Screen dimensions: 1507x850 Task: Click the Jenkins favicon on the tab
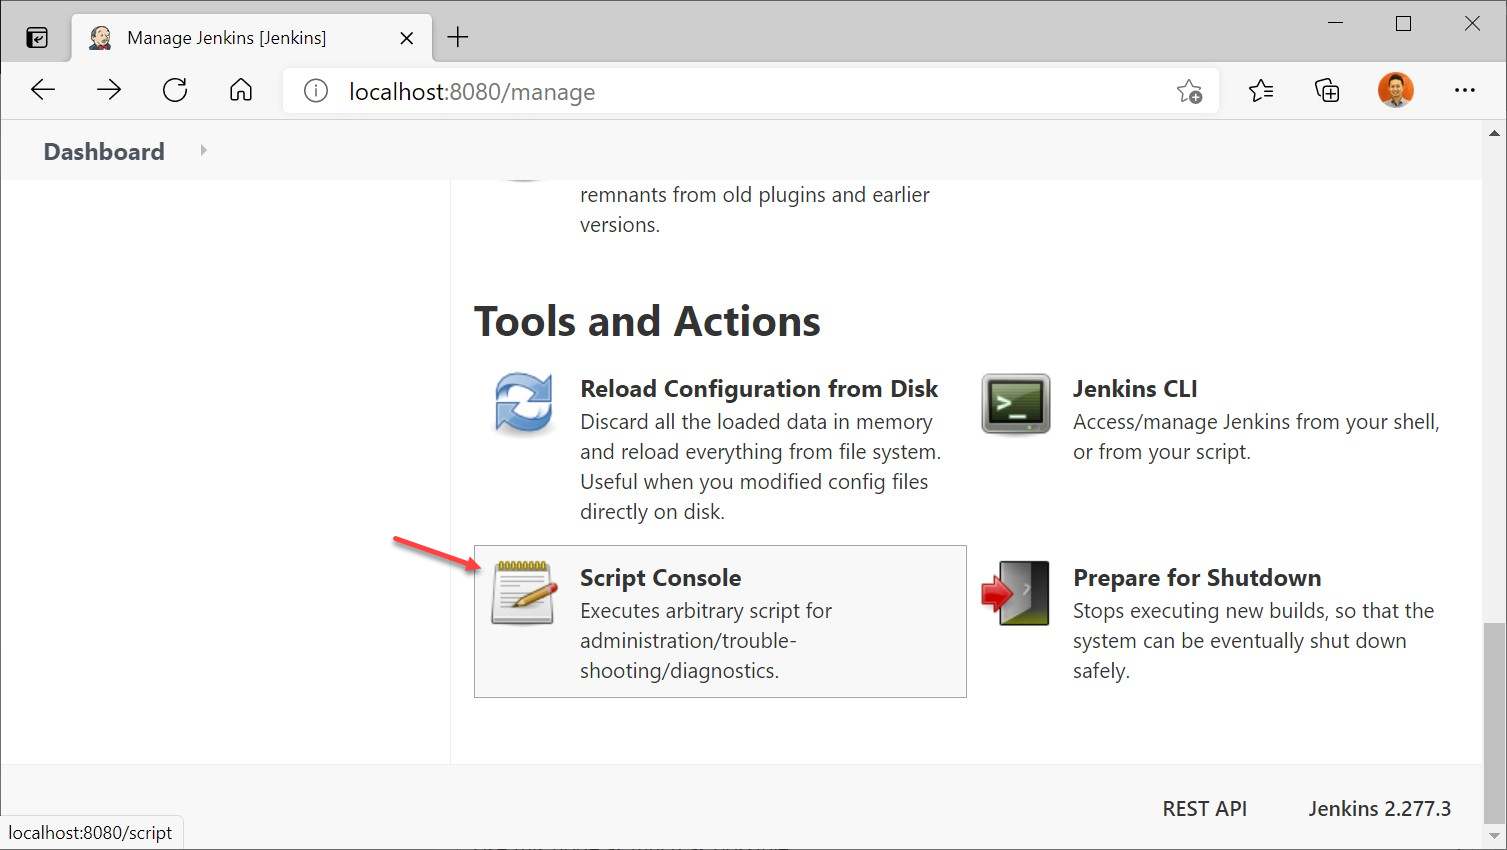100,38
